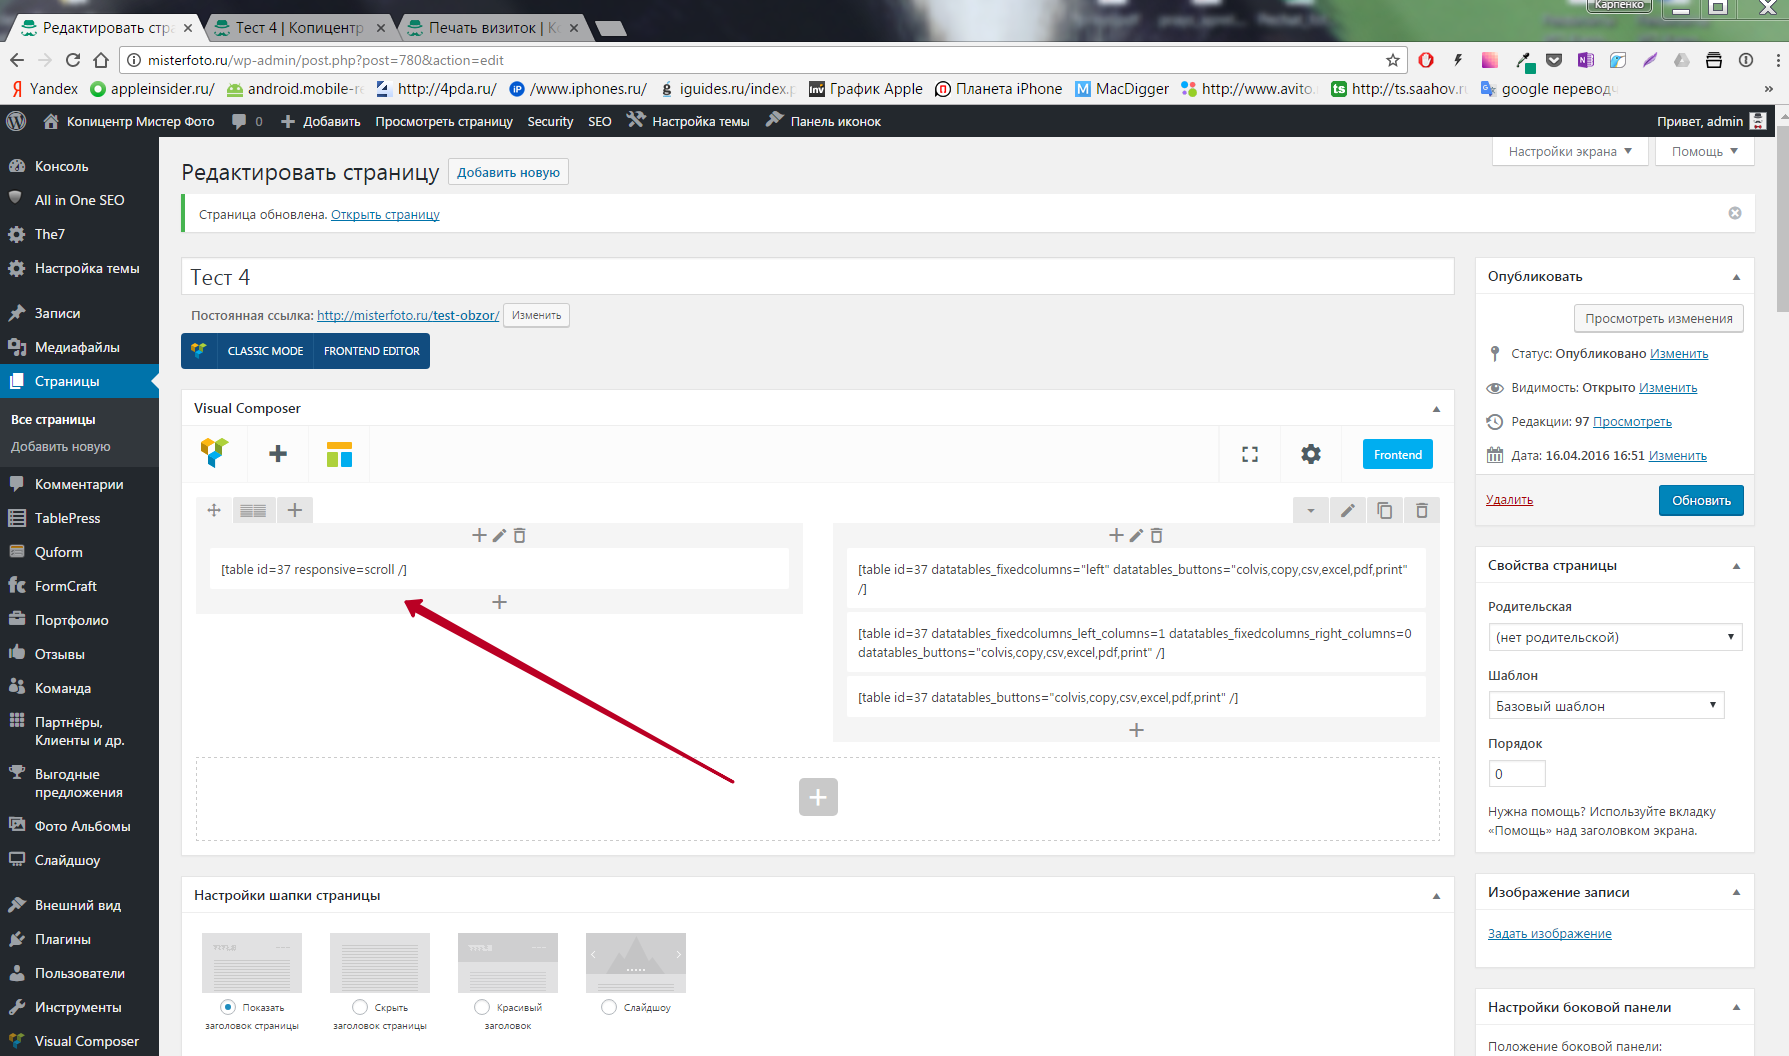Screen dimensions: 1789x1056
Task: Toggle Visual Composer fullscreen mode icon
Action: pos(1250,454)
